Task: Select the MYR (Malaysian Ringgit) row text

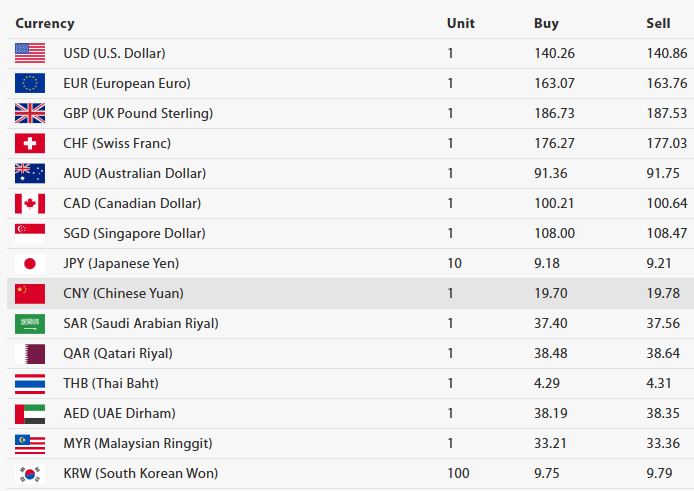Action: click(x=137, y=443)
